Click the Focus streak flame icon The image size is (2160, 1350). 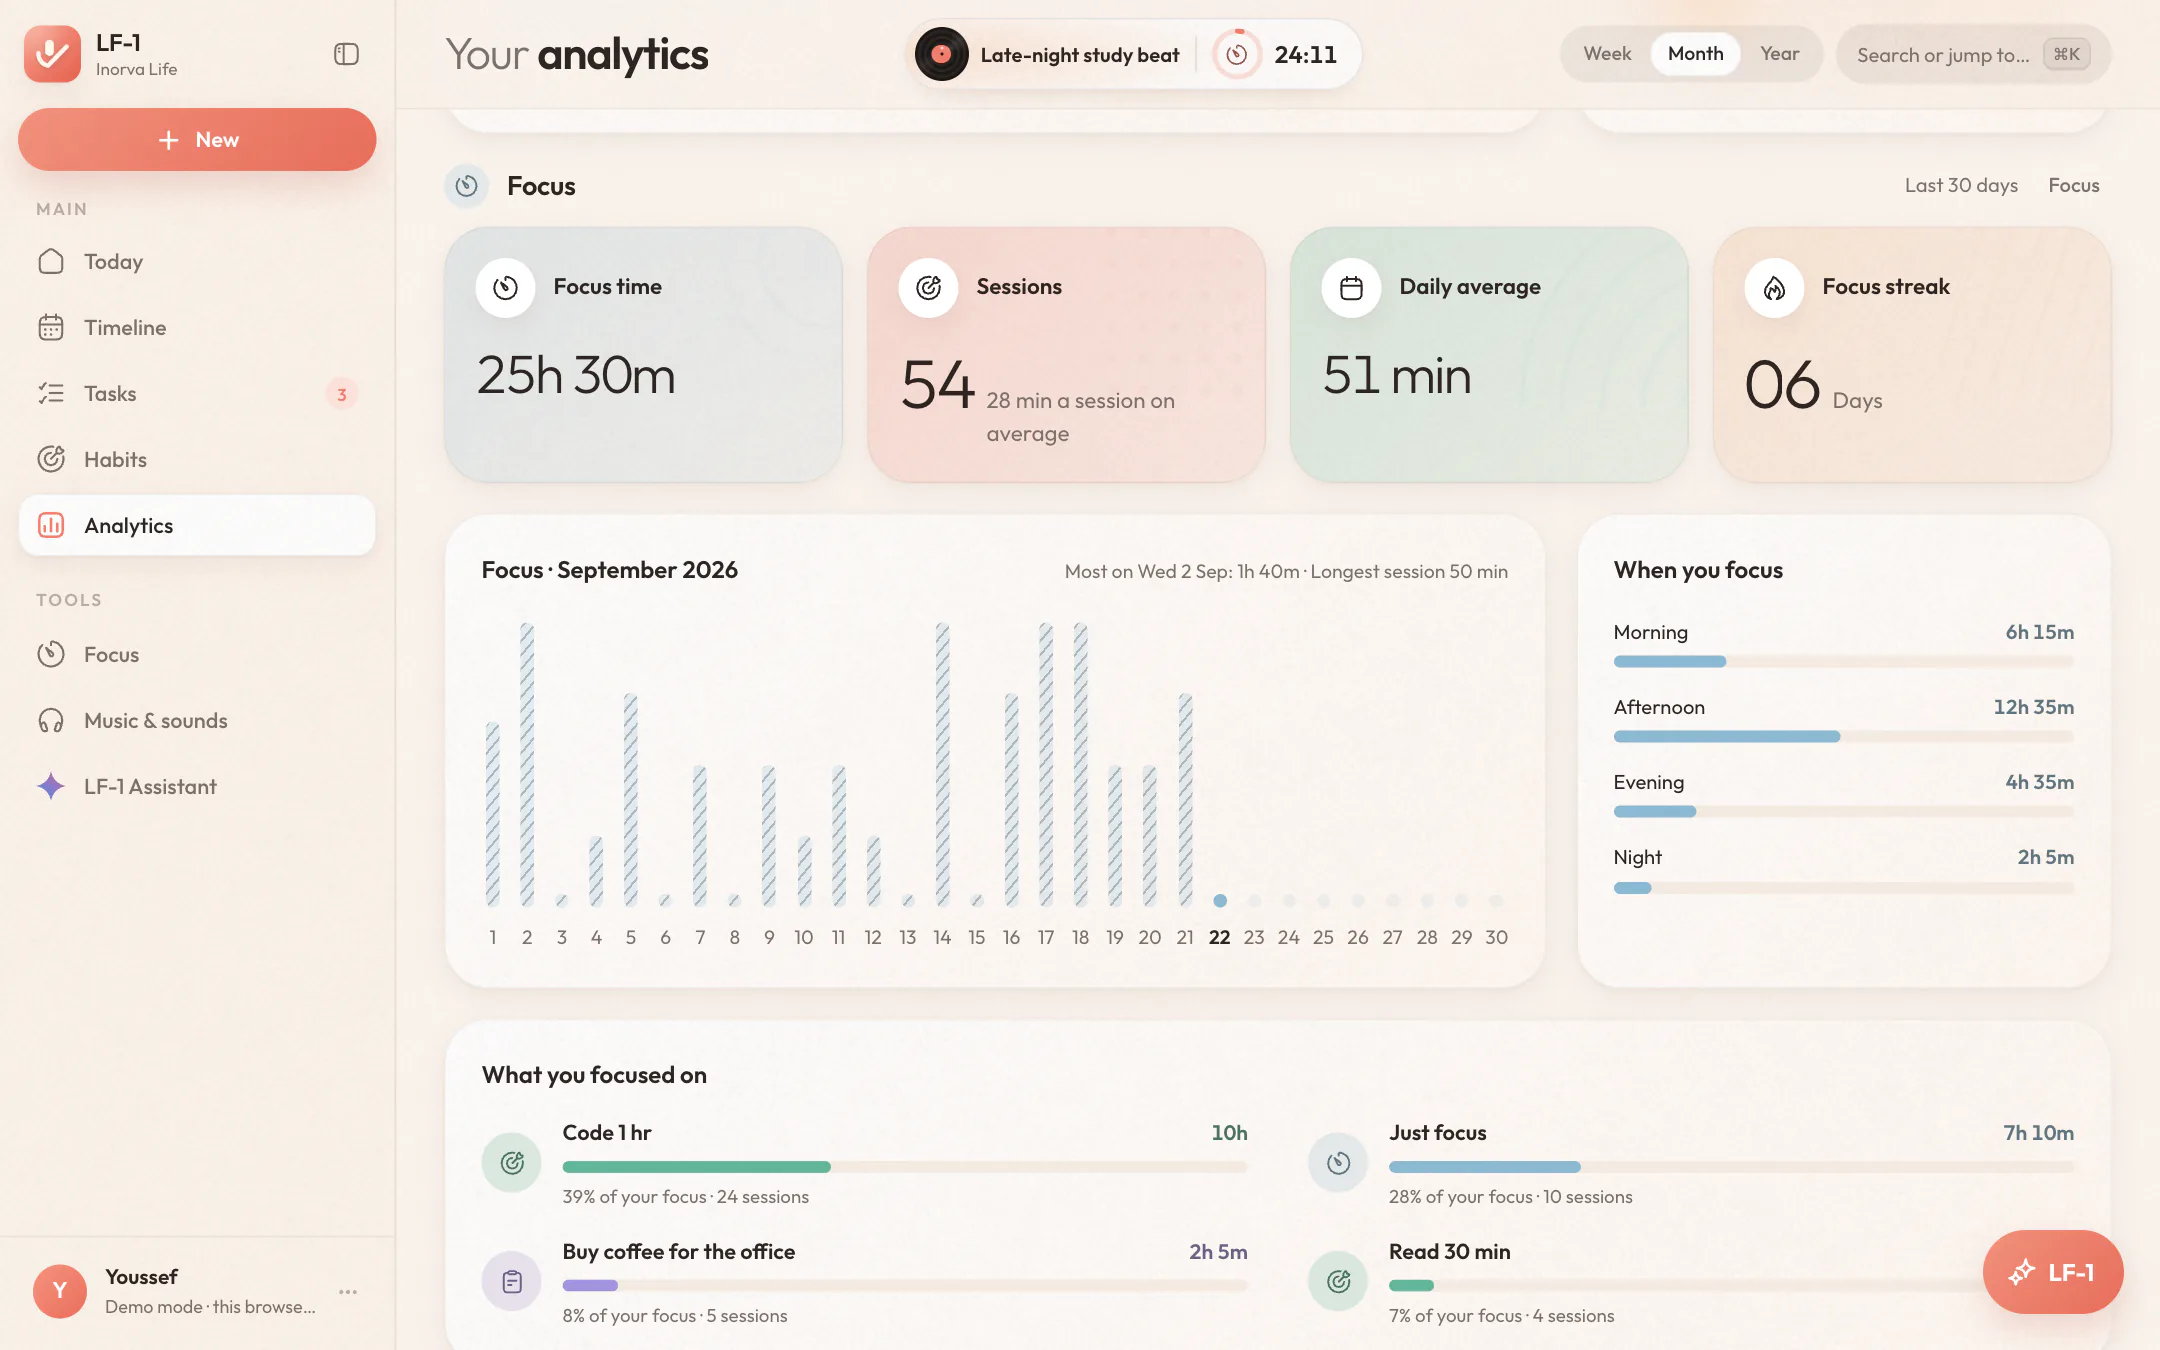[1775, 288]
